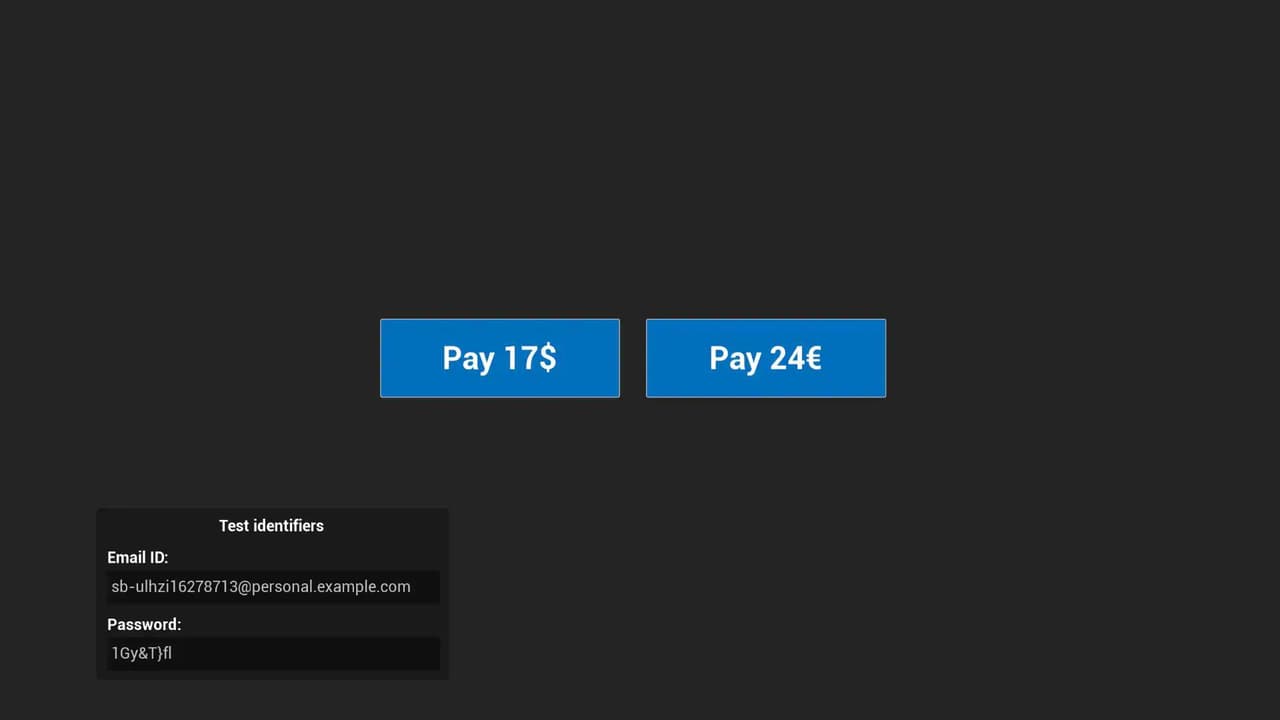Focus the Password field
1280x720 pixels.
[x=273, y=654]
